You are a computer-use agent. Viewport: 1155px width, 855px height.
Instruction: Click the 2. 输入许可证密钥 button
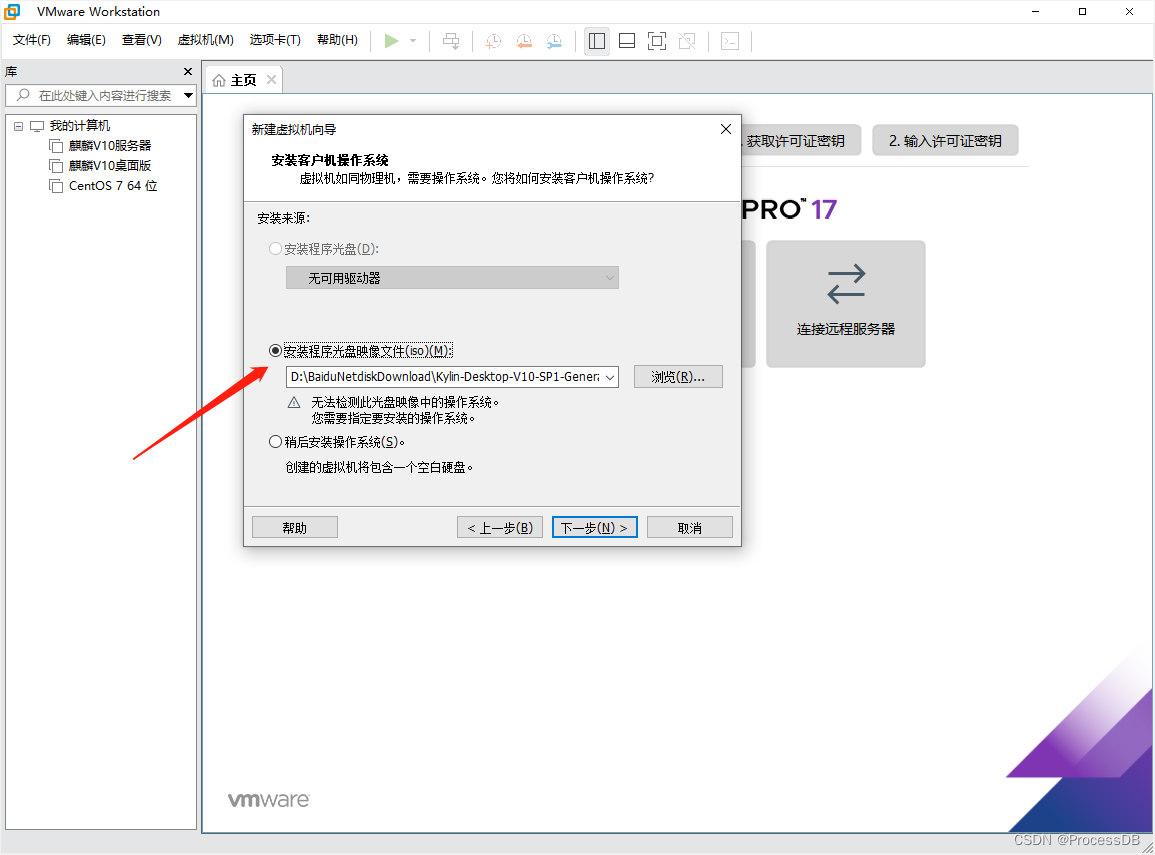[945, 140]
